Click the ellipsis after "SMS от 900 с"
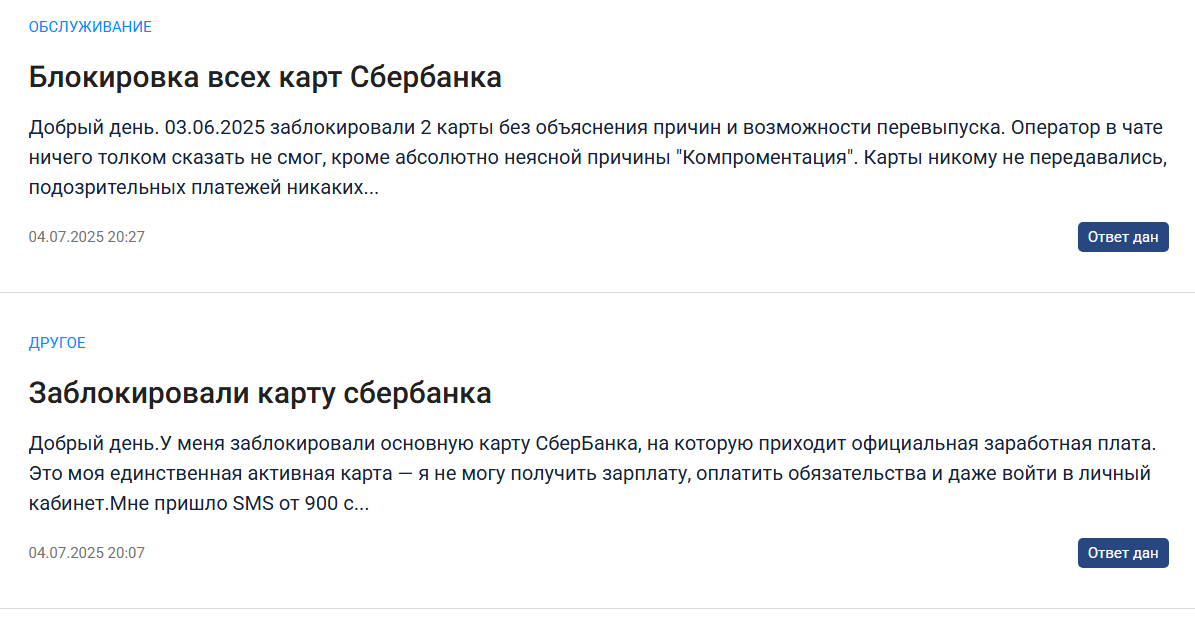The width and height of the screenshot is (1195, 620). coord(359,505)
